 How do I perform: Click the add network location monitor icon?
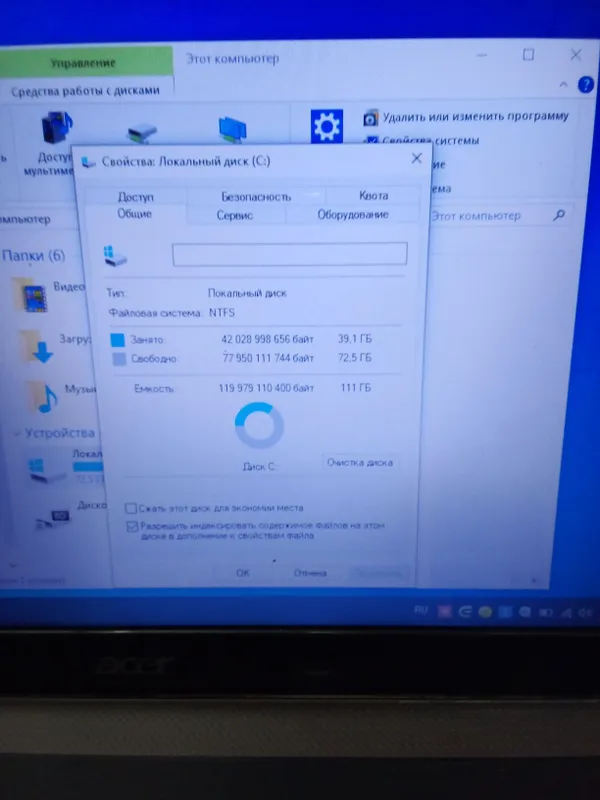233,130
